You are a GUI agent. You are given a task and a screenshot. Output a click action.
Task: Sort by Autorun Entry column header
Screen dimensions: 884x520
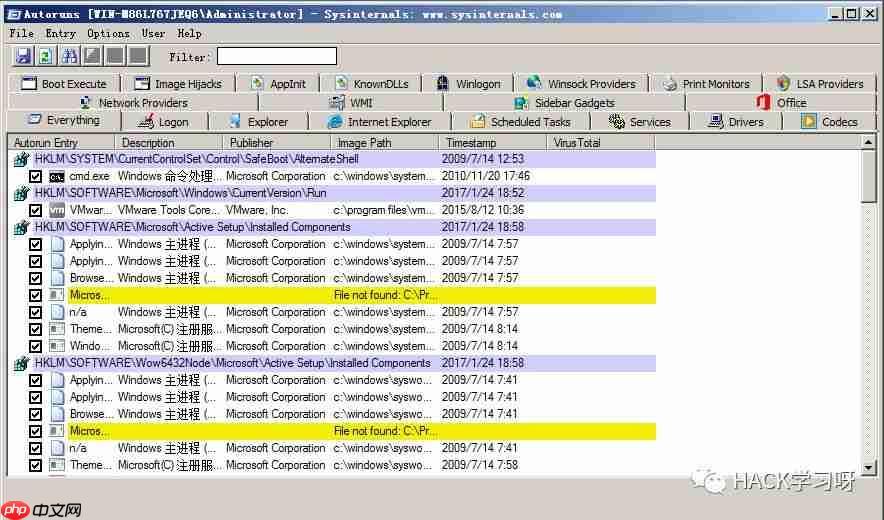pyautogui.click(x=61, y=143)
